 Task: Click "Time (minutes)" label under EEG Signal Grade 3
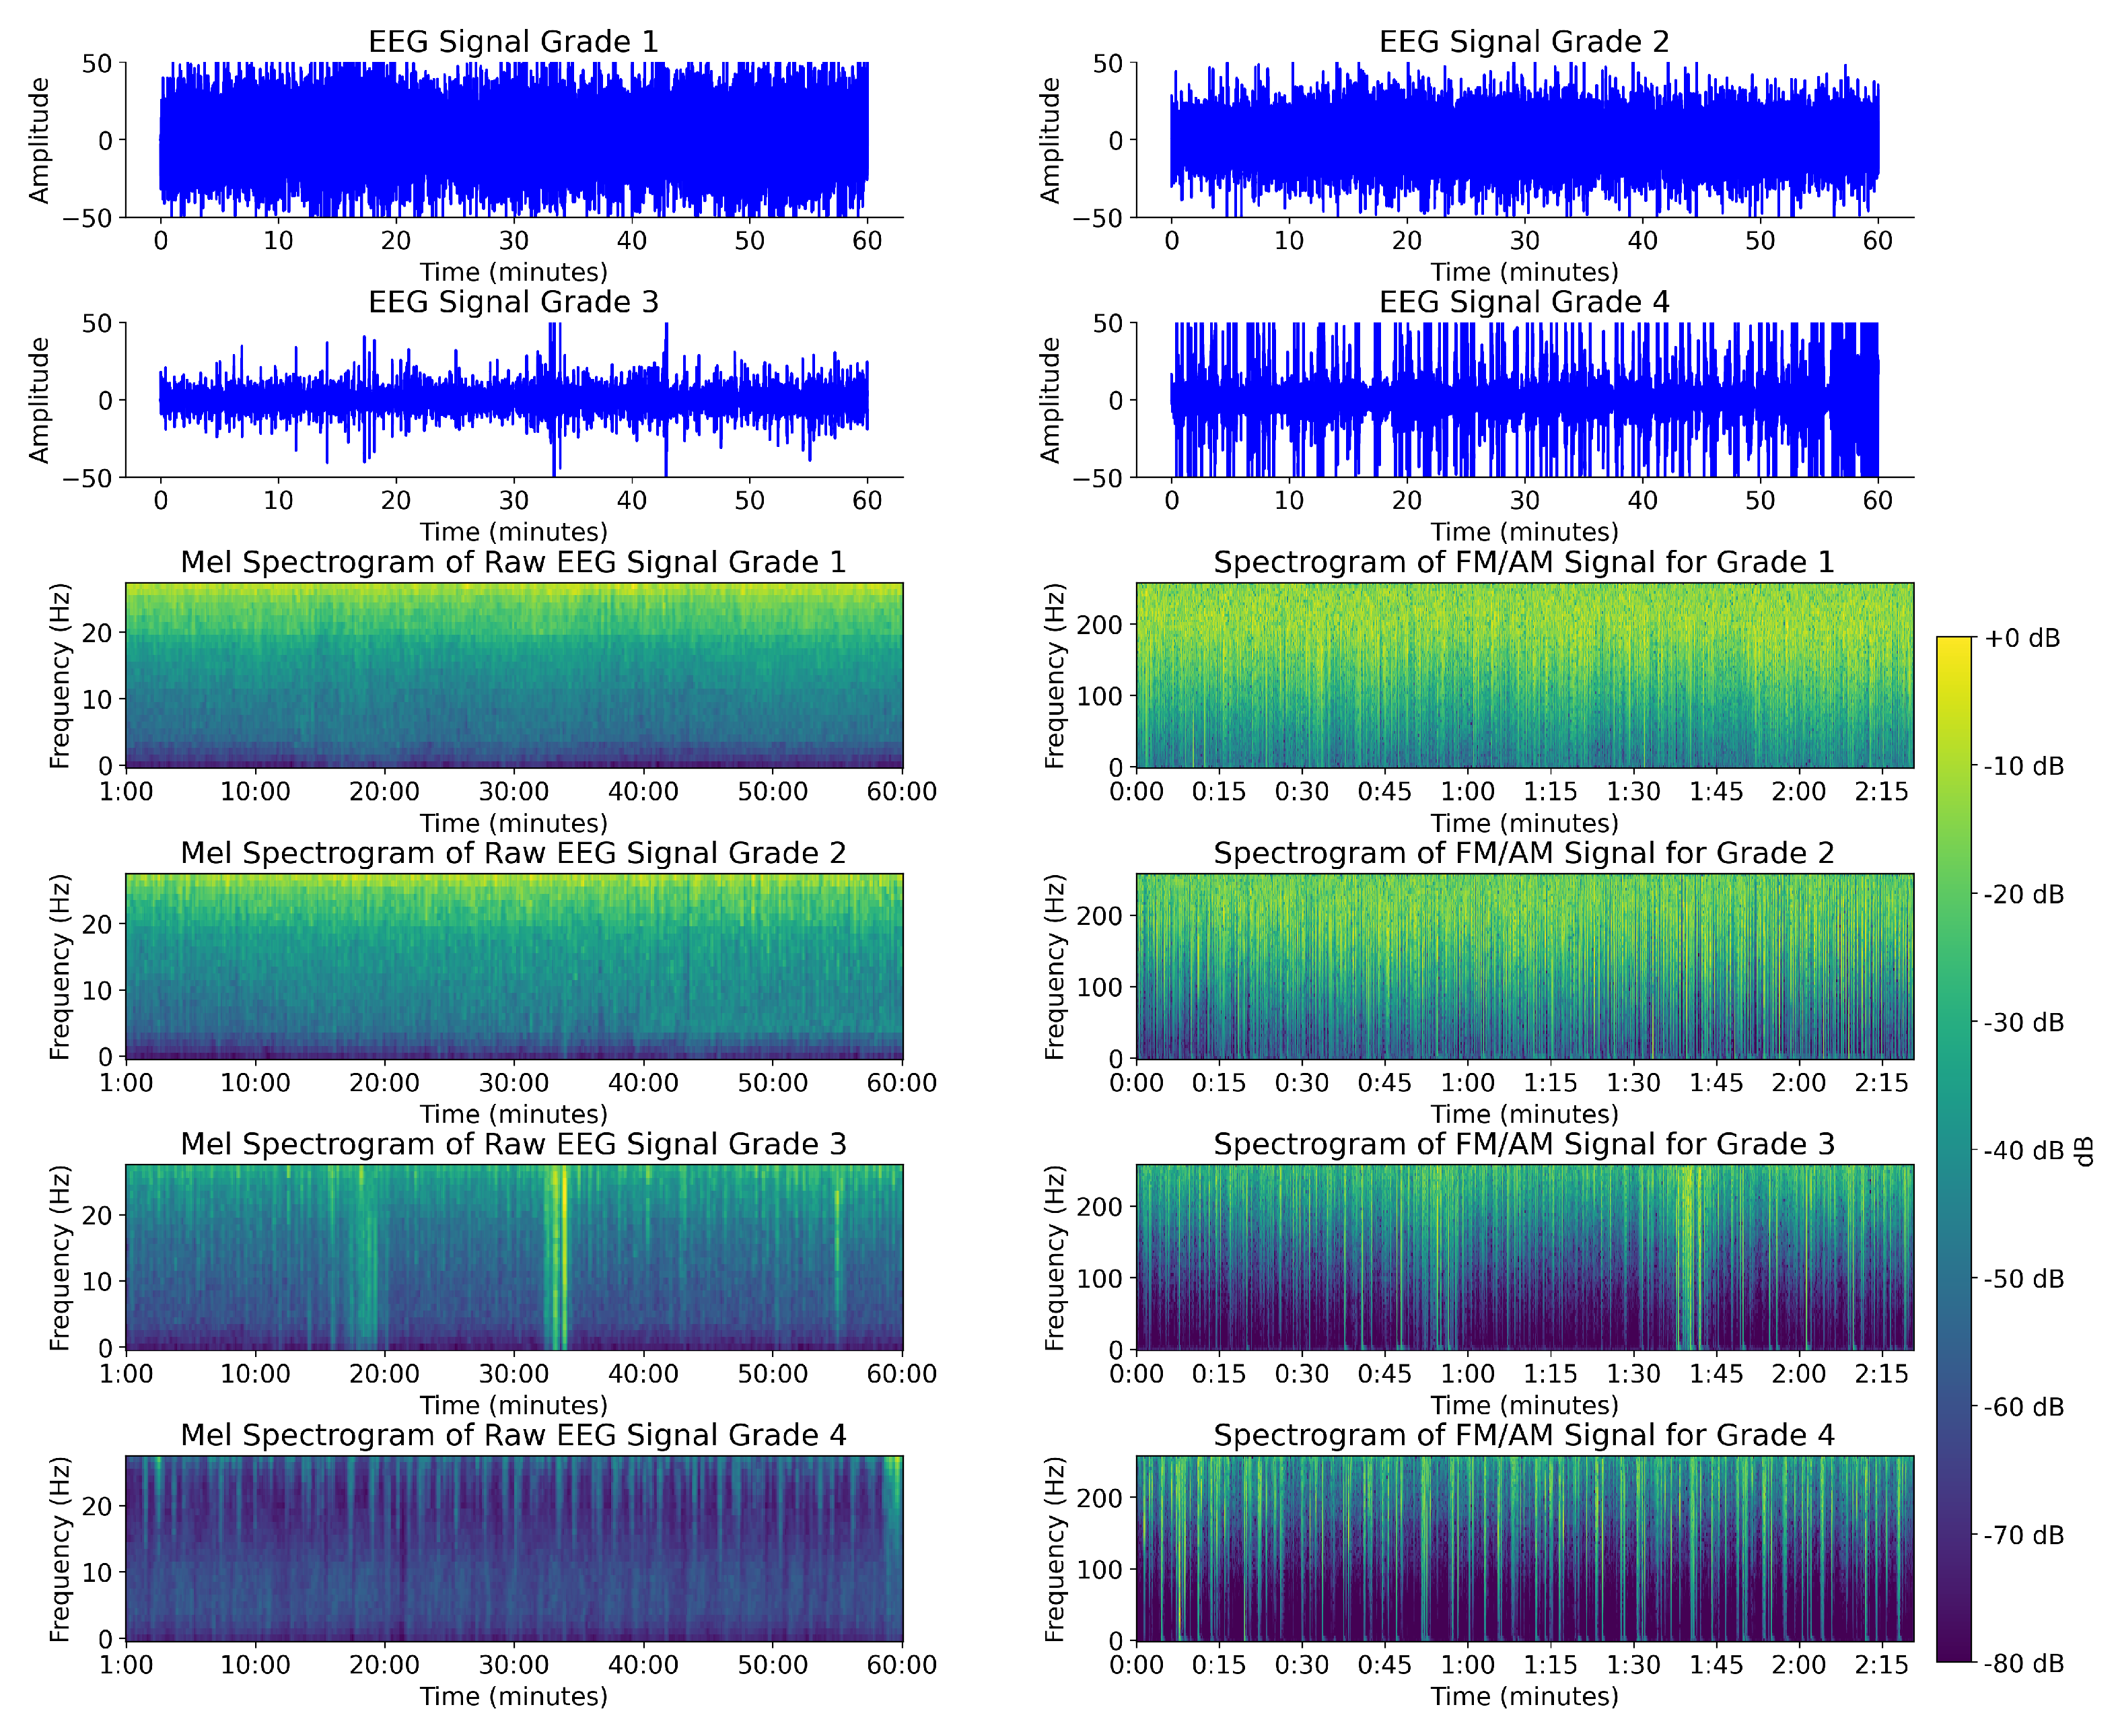click(513, 532)
